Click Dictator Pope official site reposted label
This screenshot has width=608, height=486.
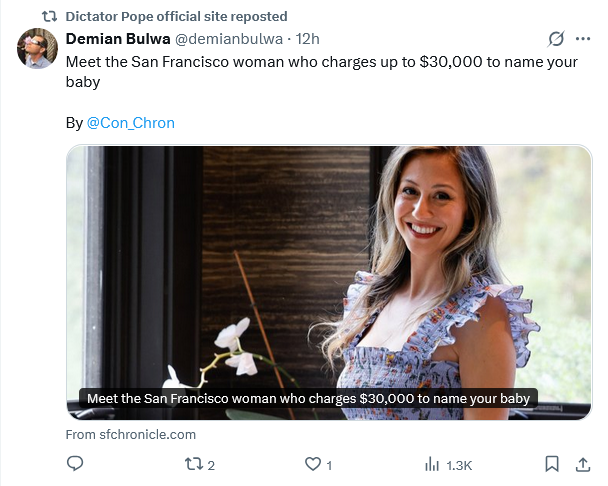(x=176, y=16)
